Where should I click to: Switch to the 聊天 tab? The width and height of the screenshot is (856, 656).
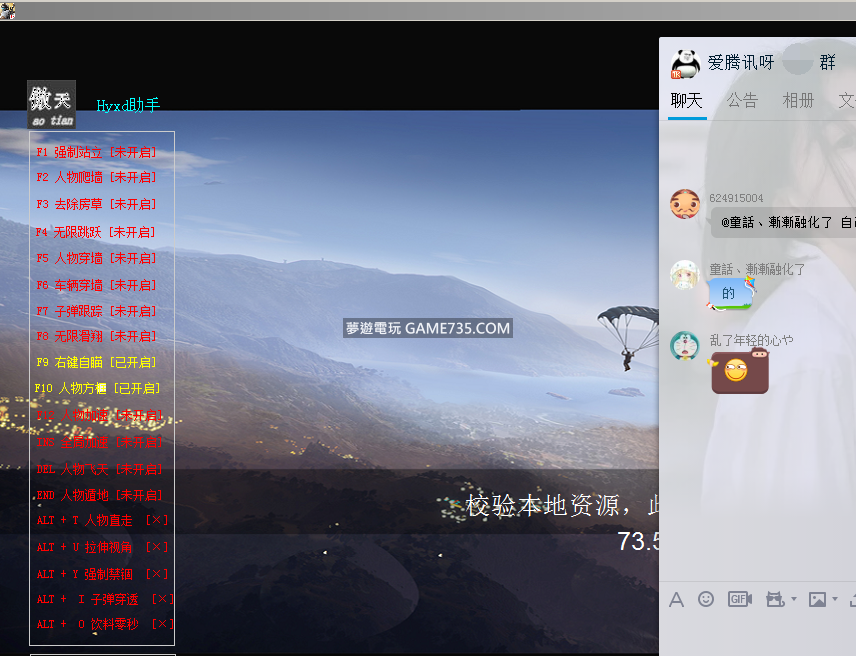click(x=687, y=101)
